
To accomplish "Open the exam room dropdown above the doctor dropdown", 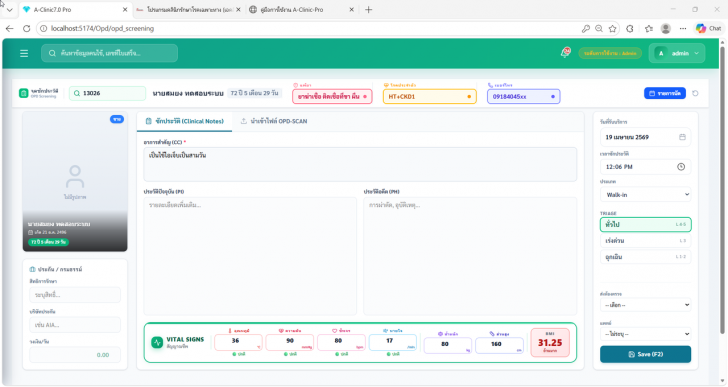I will [x=645, y=305].
